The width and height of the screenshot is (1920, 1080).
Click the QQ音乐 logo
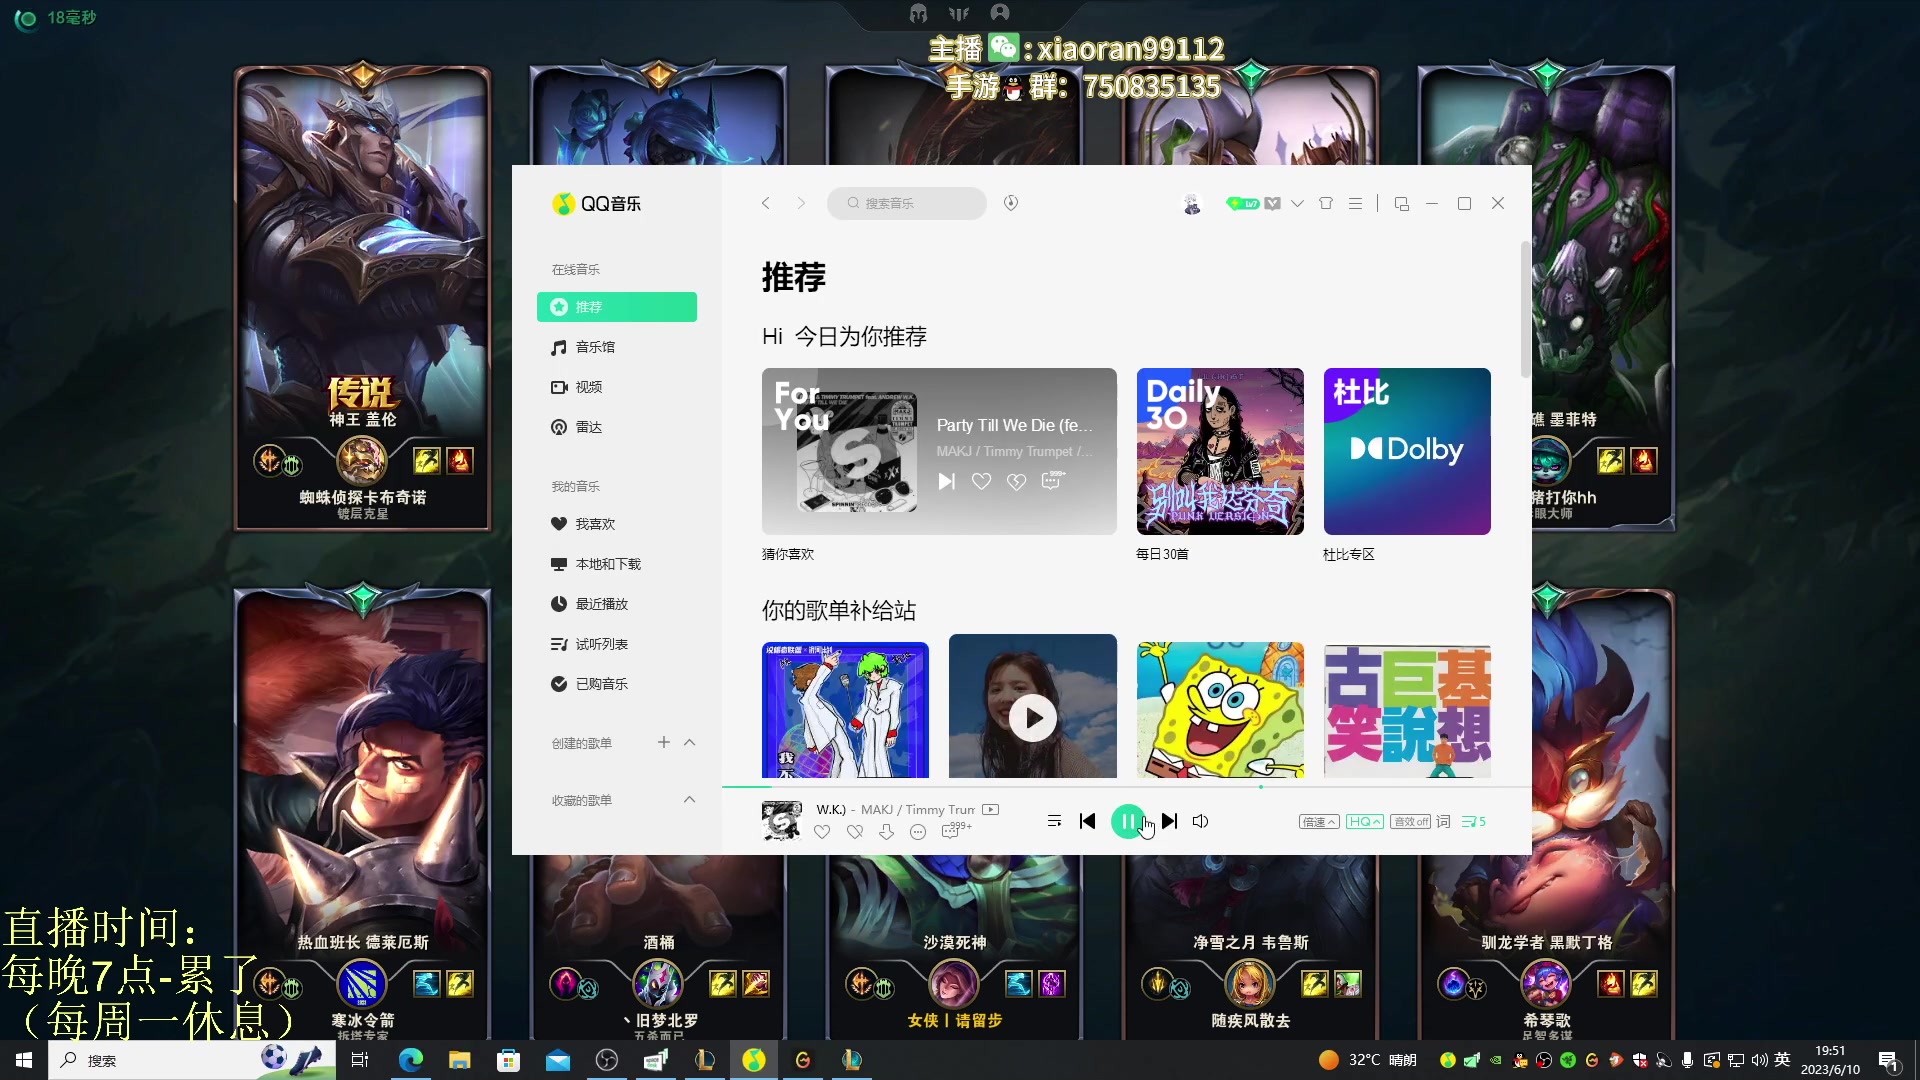point(597,204)
